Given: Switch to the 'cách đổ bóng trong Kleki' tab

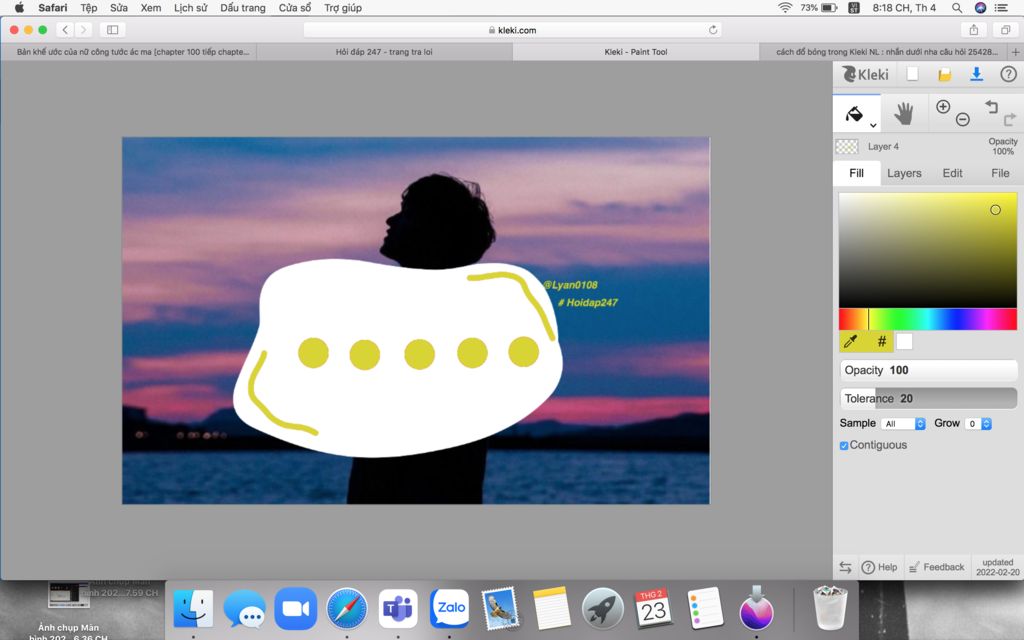Looking at the screenshot, I should (886, 52).
